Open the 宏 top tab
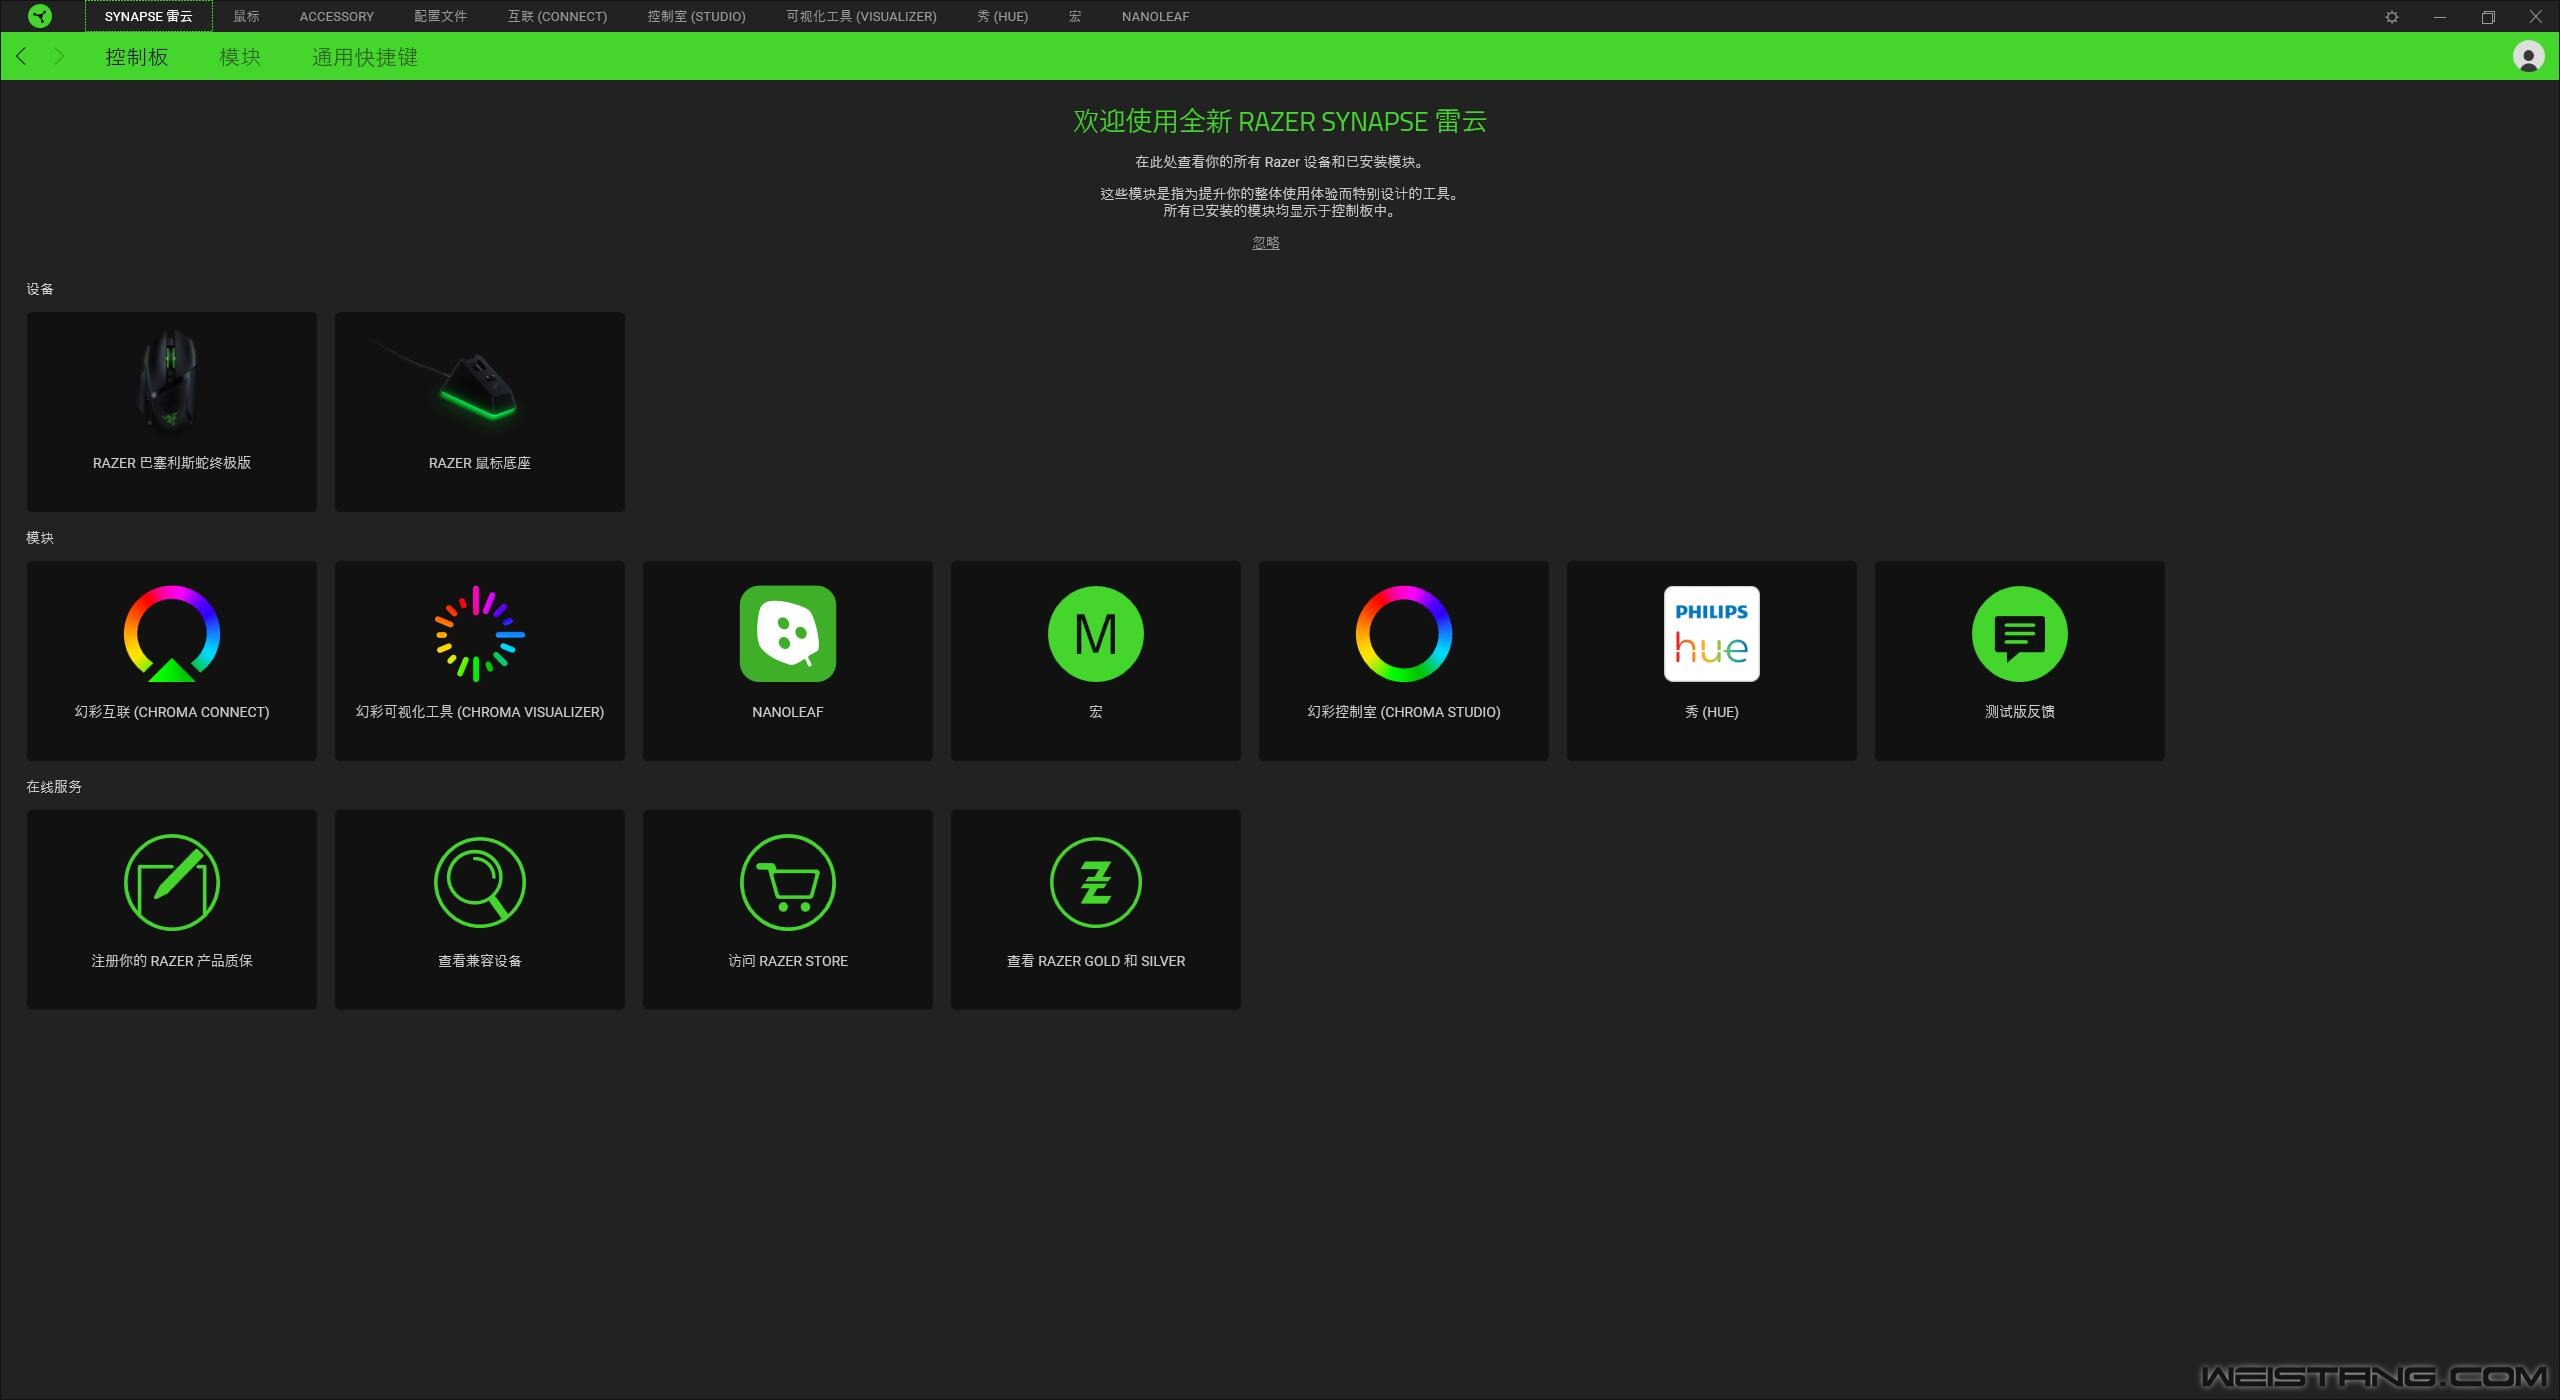The width and height of the screenshot is (2560, 1400). click(1075, 16)
